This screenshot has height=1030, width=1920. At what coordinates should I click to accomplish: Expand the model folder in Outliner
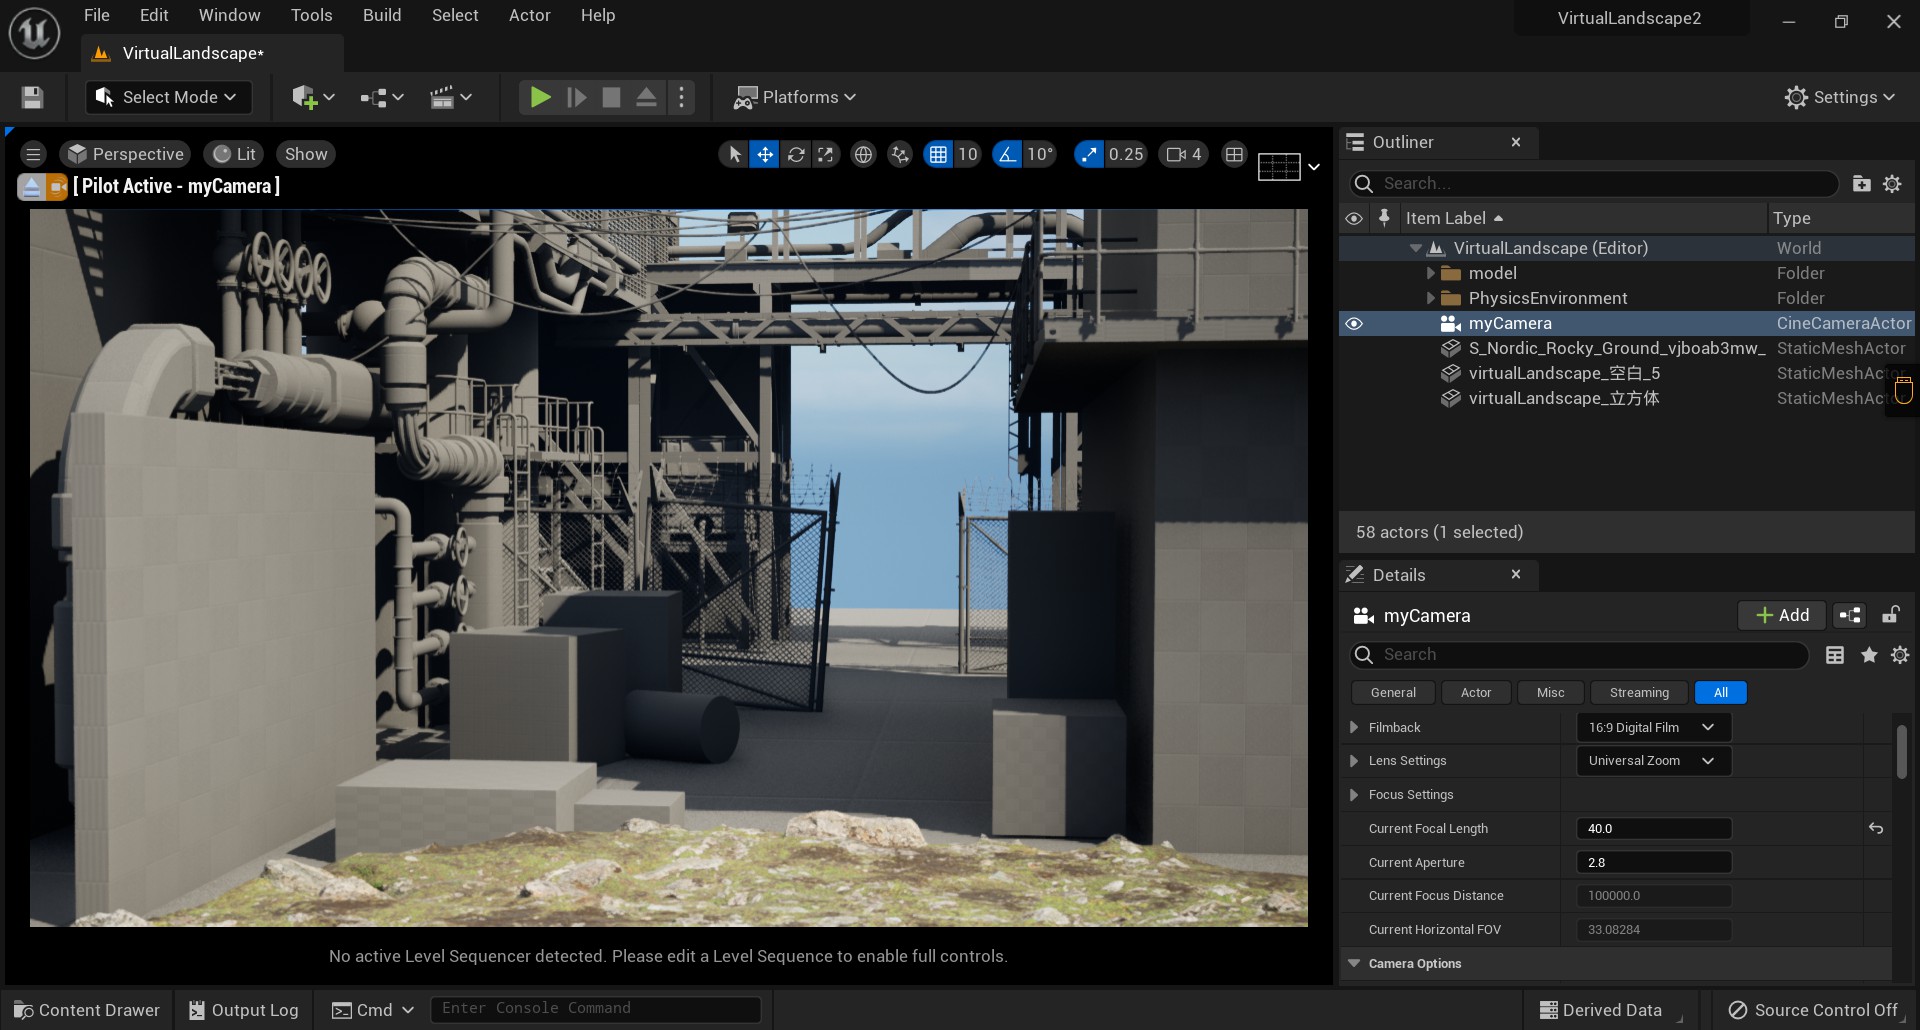pyautogui.click(x=1430, y=273)
